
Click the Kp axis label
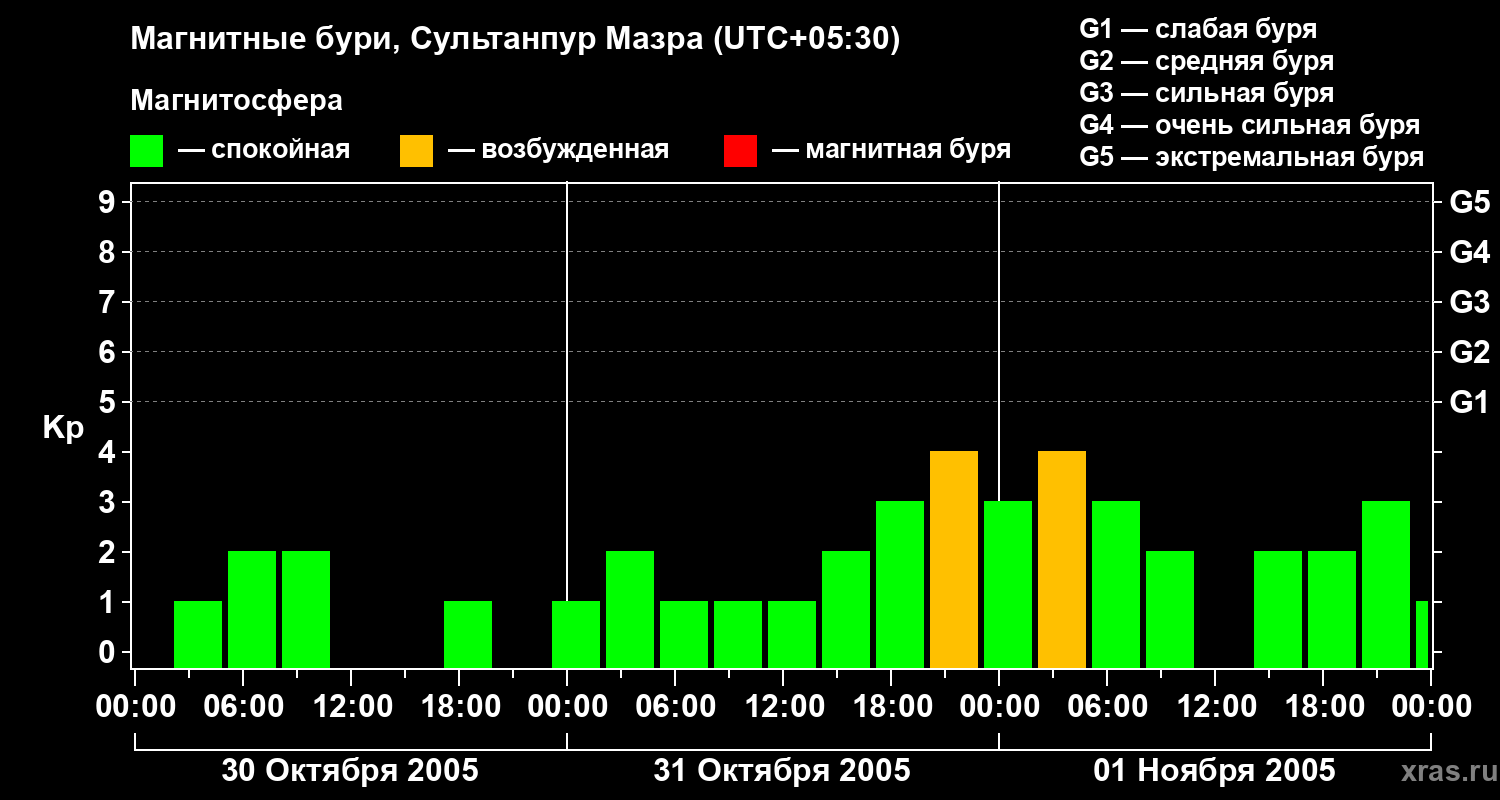click(63, 428)
